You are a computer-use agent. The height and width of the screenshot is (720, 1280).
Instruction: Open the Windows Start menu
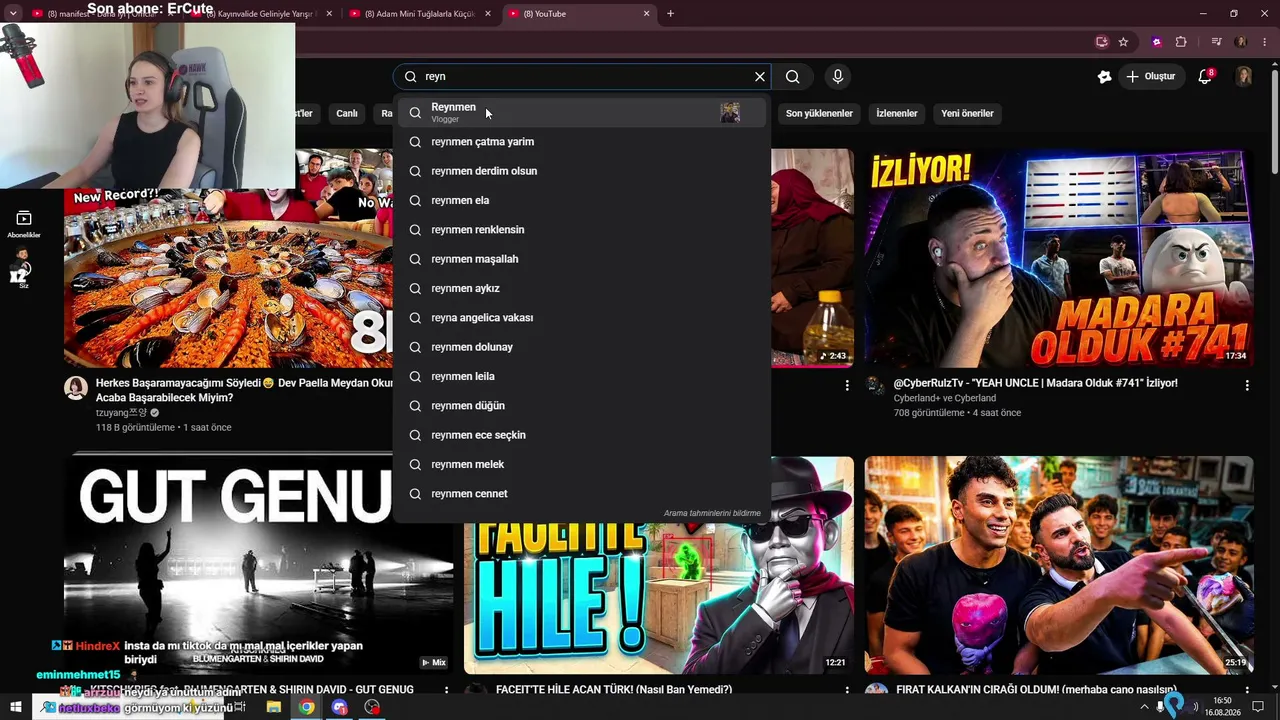[x=15, y=707]
